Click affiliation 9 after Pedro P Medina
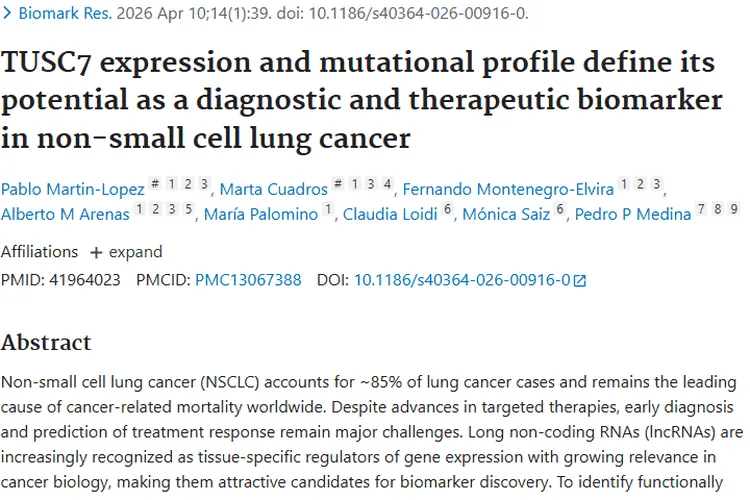 (734, 210)
